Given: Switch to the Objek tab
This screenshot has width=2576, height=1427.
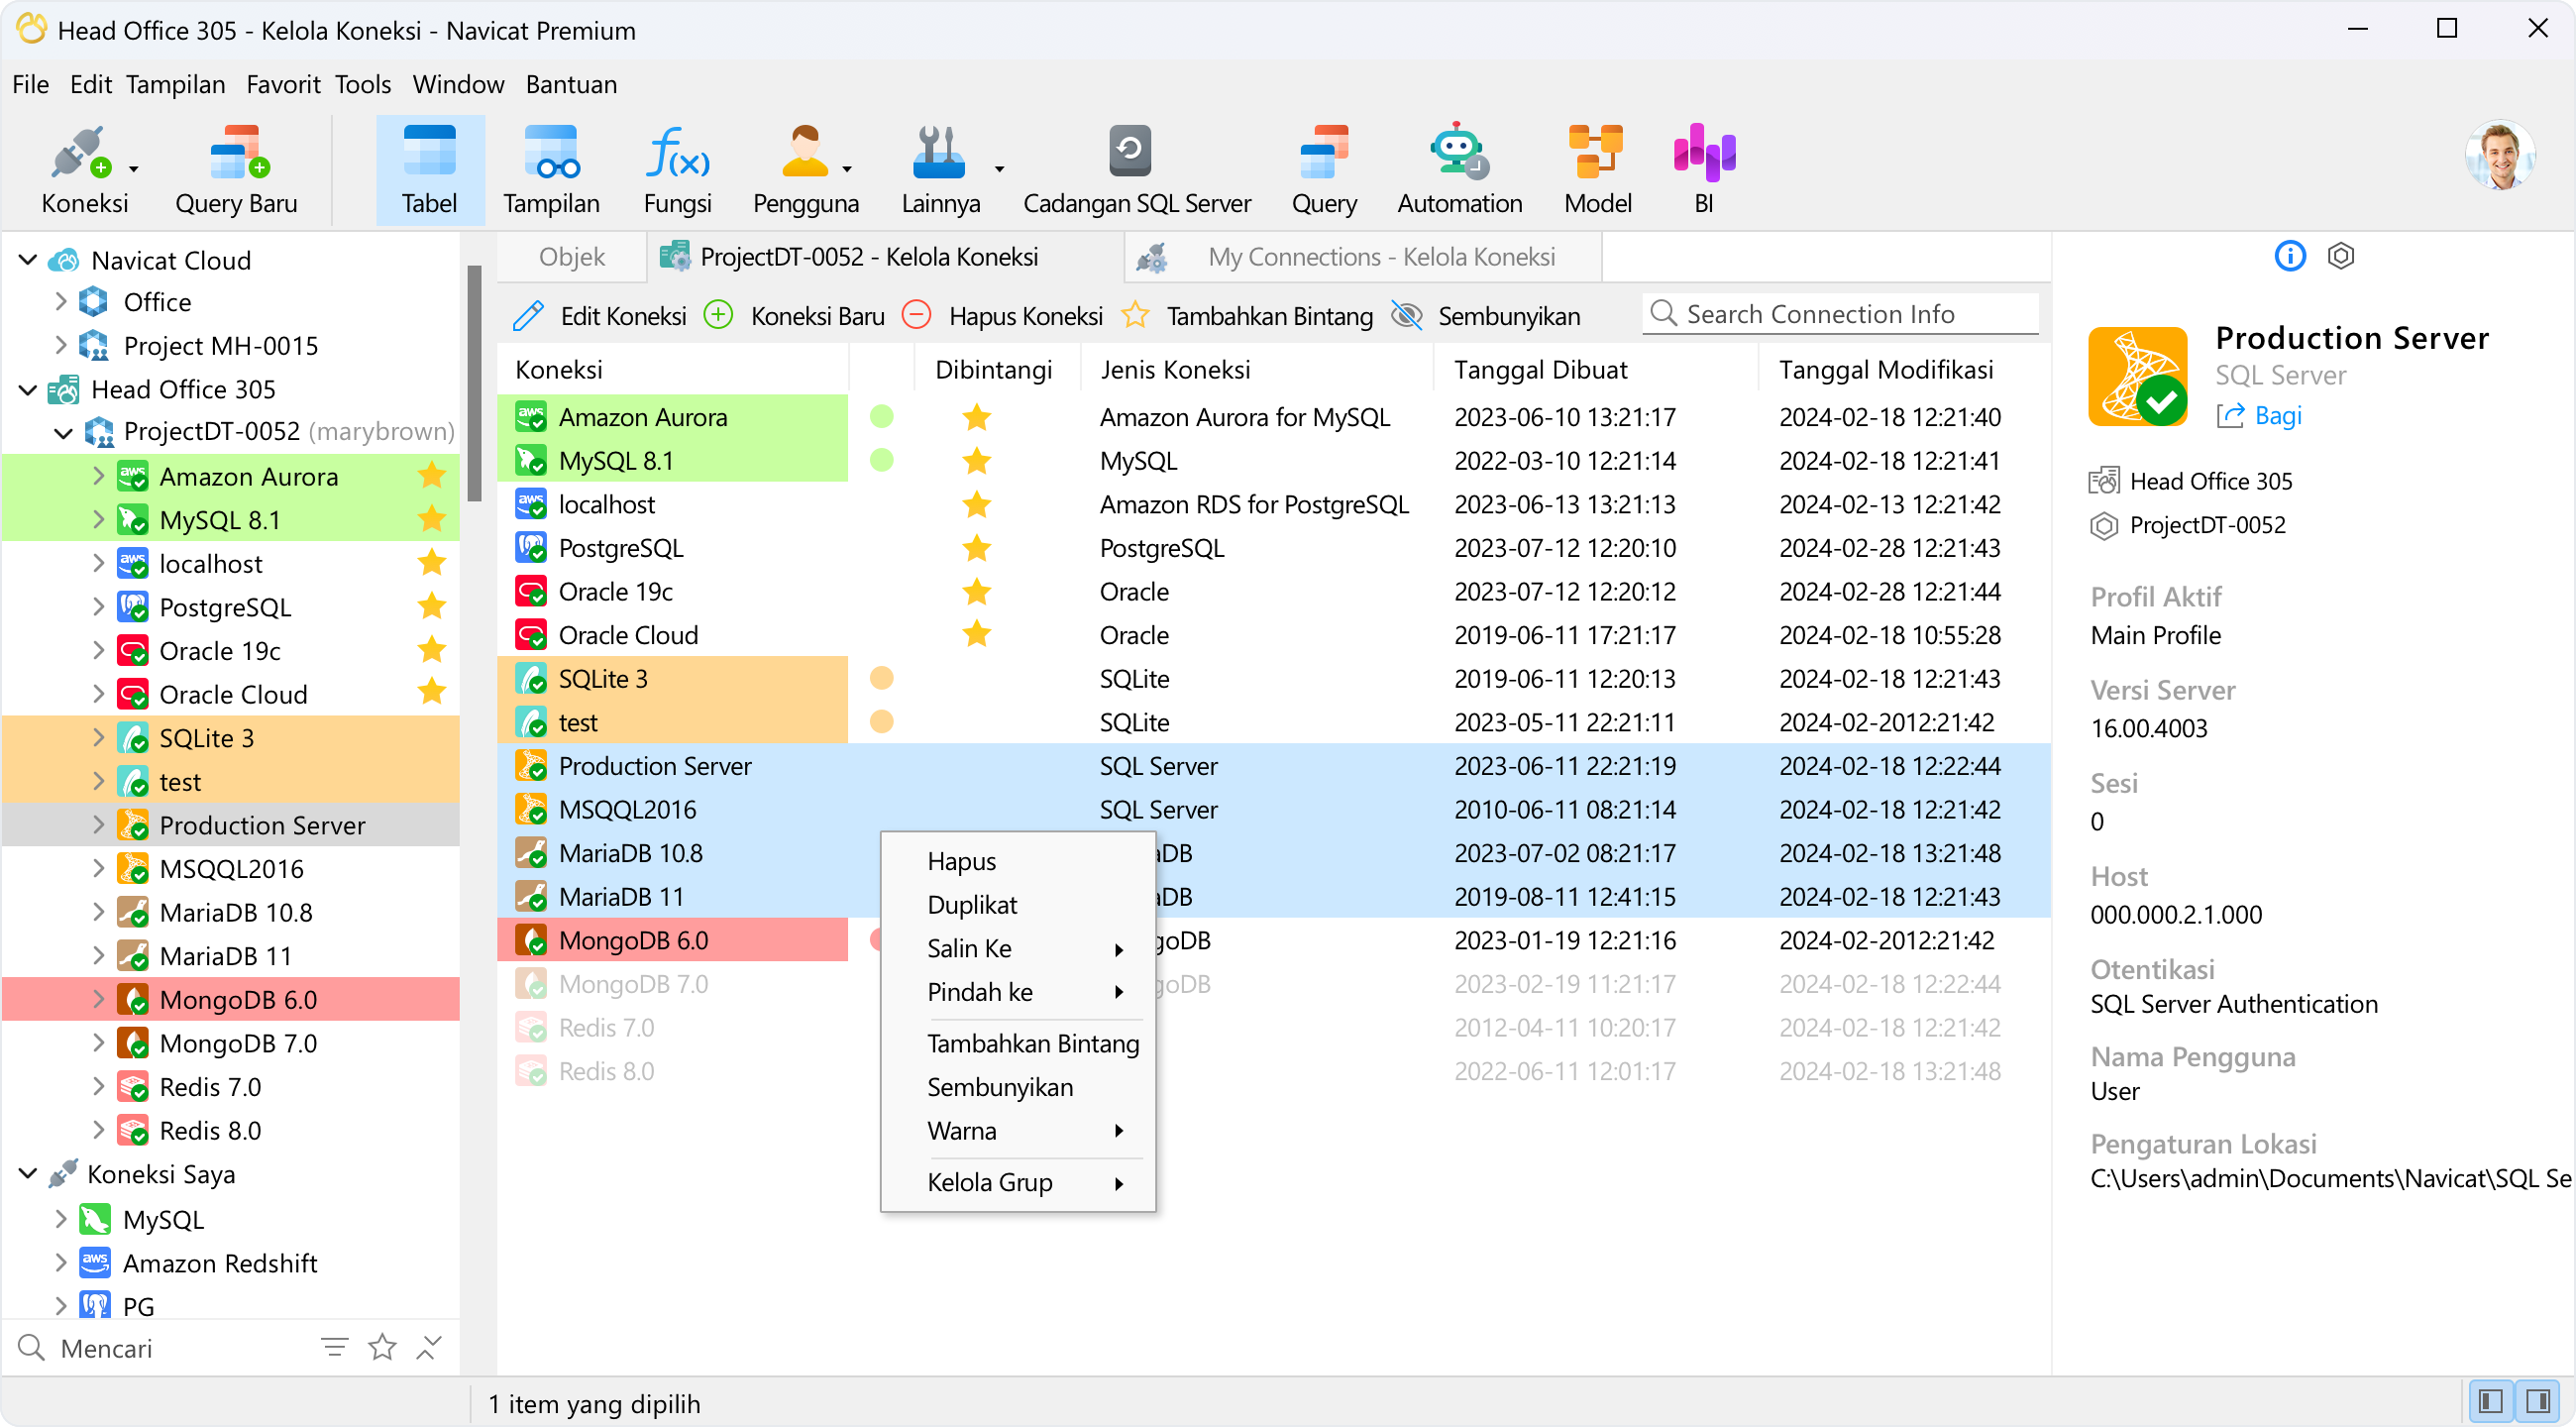Looking at the screenshot, I should 572,257.
